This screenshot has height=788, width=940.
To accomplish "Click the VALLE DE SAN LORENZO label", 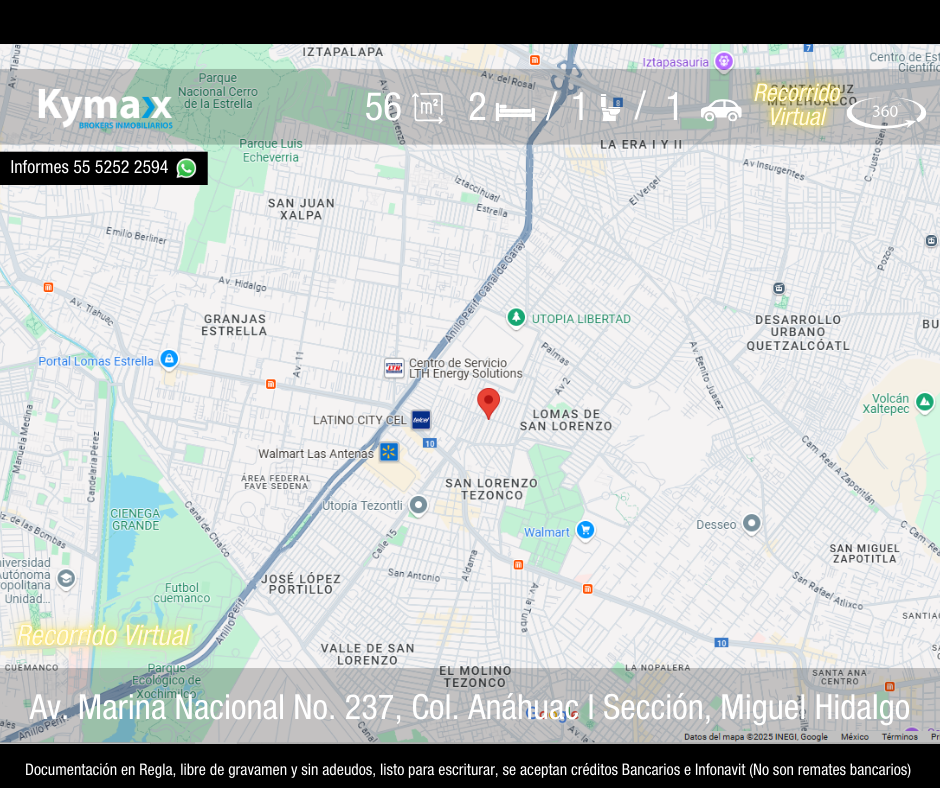I will click(x=367, y=654).
